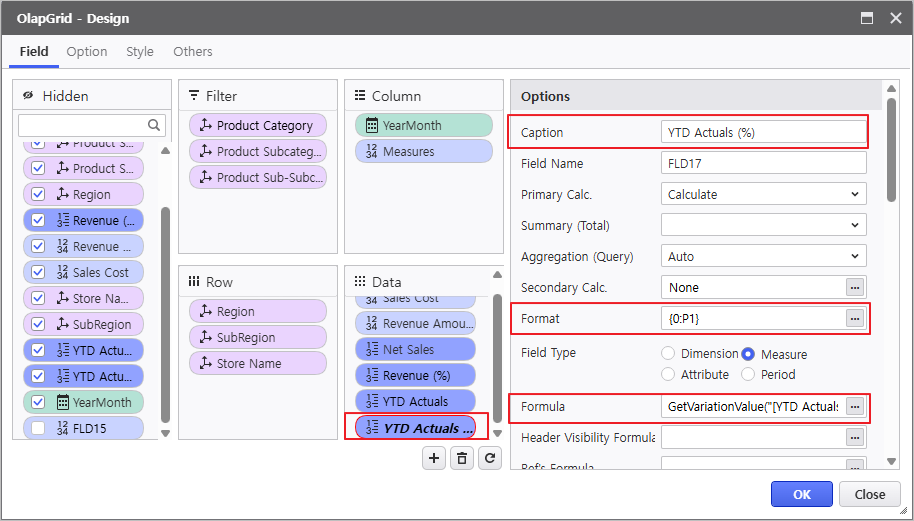Open the Secondary Calc. ellipsis button

(x=854, y=287)
